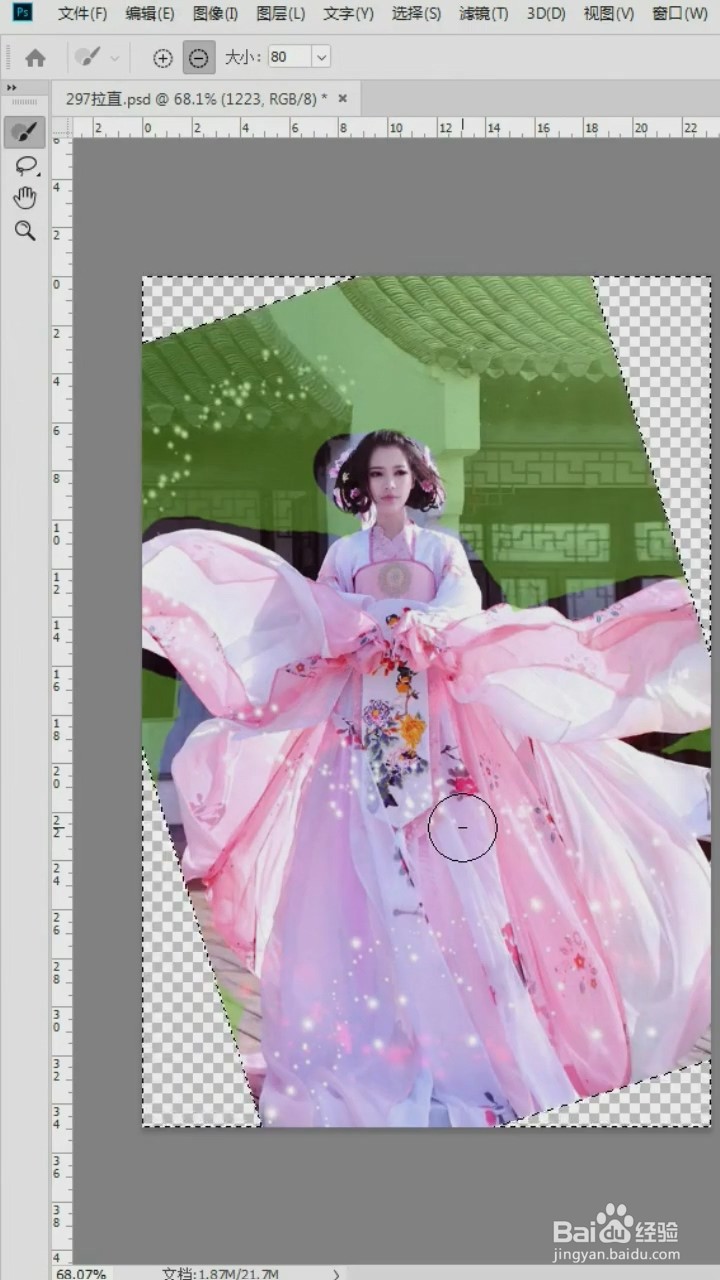This screenshot has height=1280, width=720.
Task: Click the Home icon in options bar
Action: coord(35,58)
